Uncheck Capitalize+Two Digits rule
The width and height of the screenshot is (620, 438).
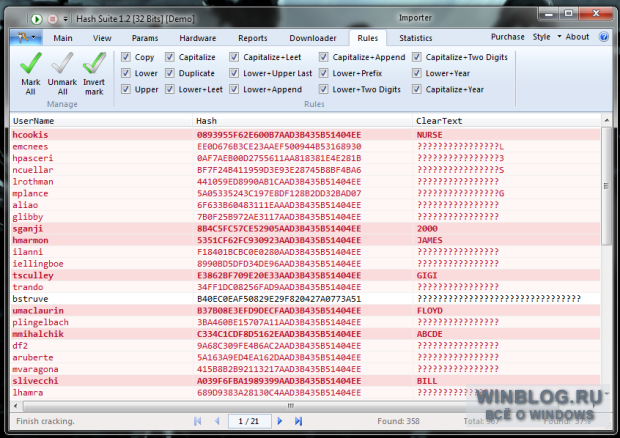pyautogui.click(x=416, y=57)
